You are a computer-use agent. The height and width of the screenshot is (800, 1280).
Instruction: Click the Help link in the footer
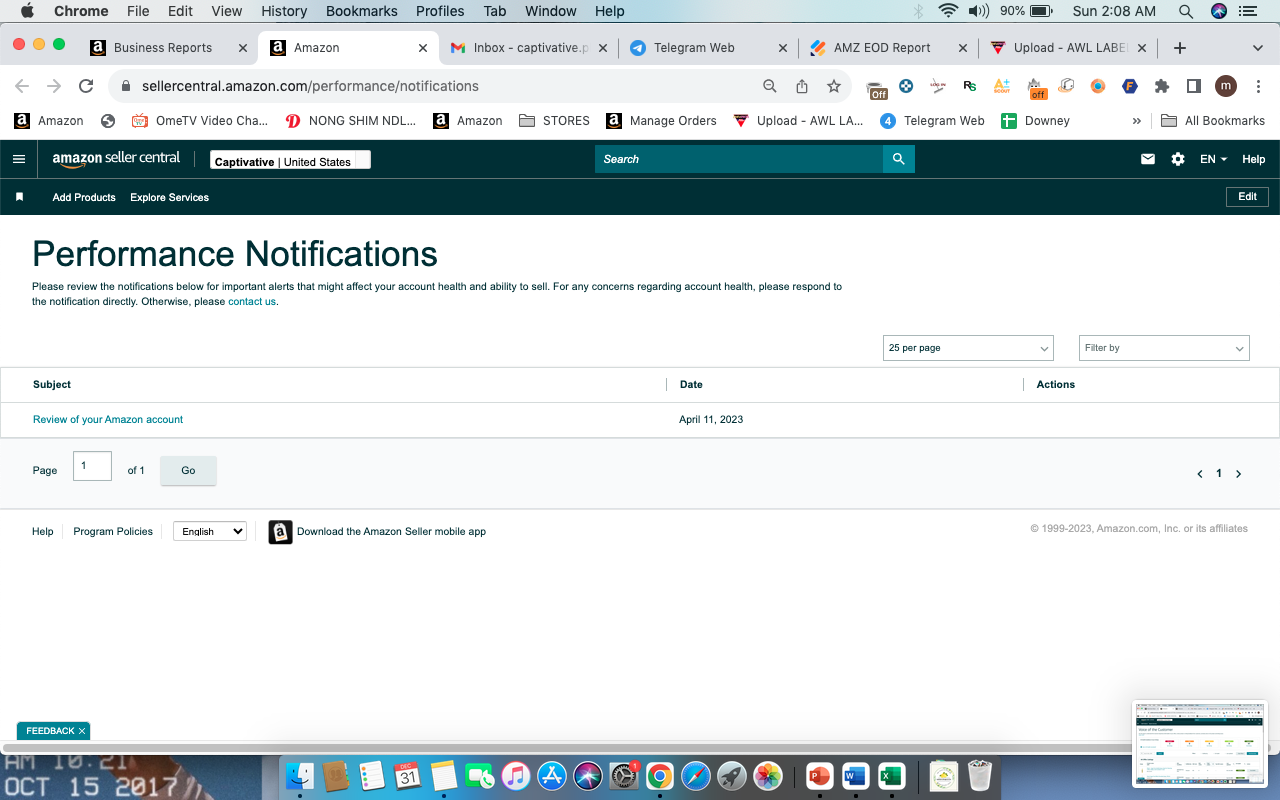tap(42, 532)
